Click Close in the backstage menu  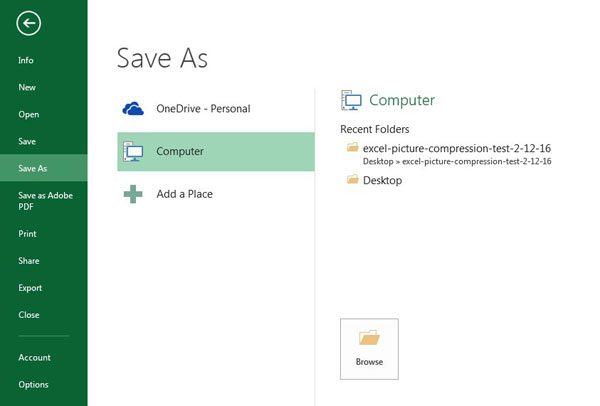click(x=29, y=315)
